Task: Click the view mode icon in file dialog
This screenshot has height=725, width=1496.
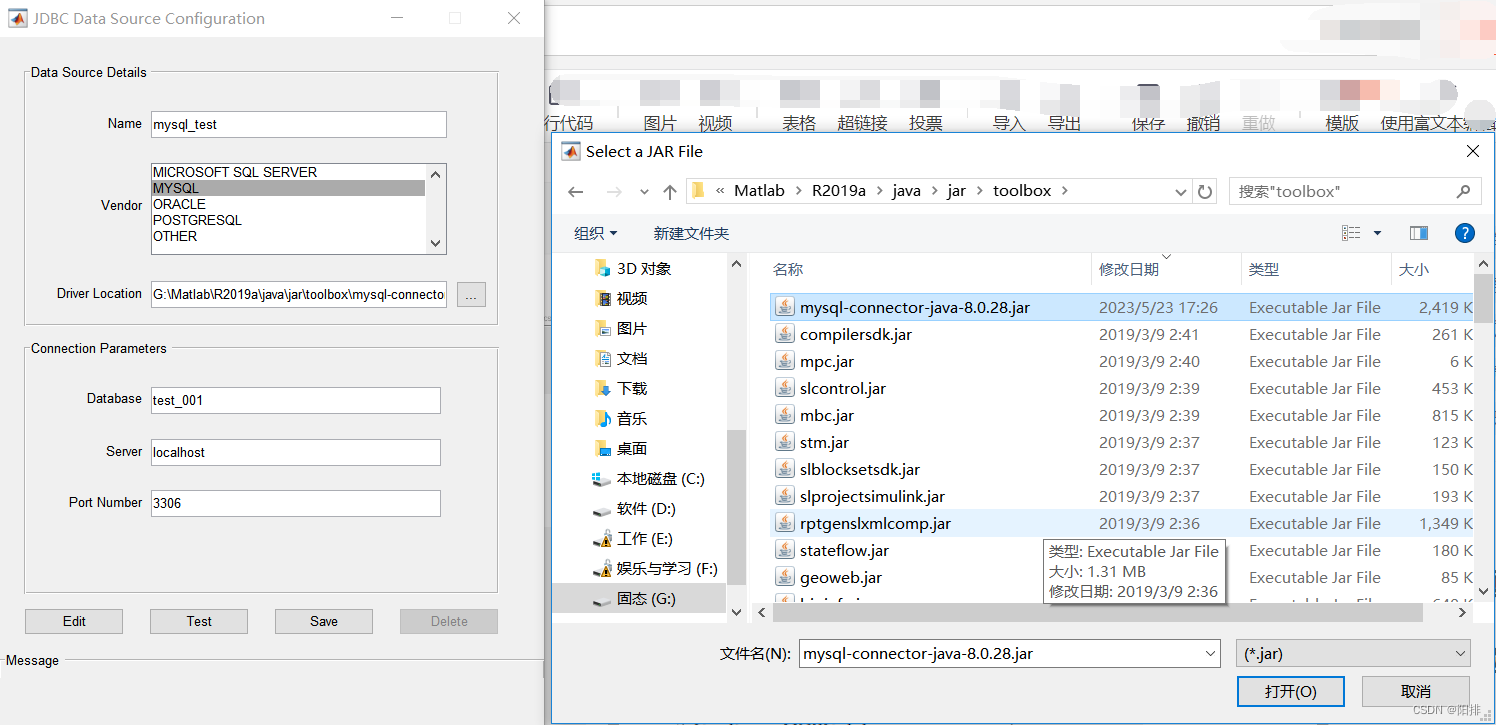Action: pyautogui.click(x=1351, y=233)
